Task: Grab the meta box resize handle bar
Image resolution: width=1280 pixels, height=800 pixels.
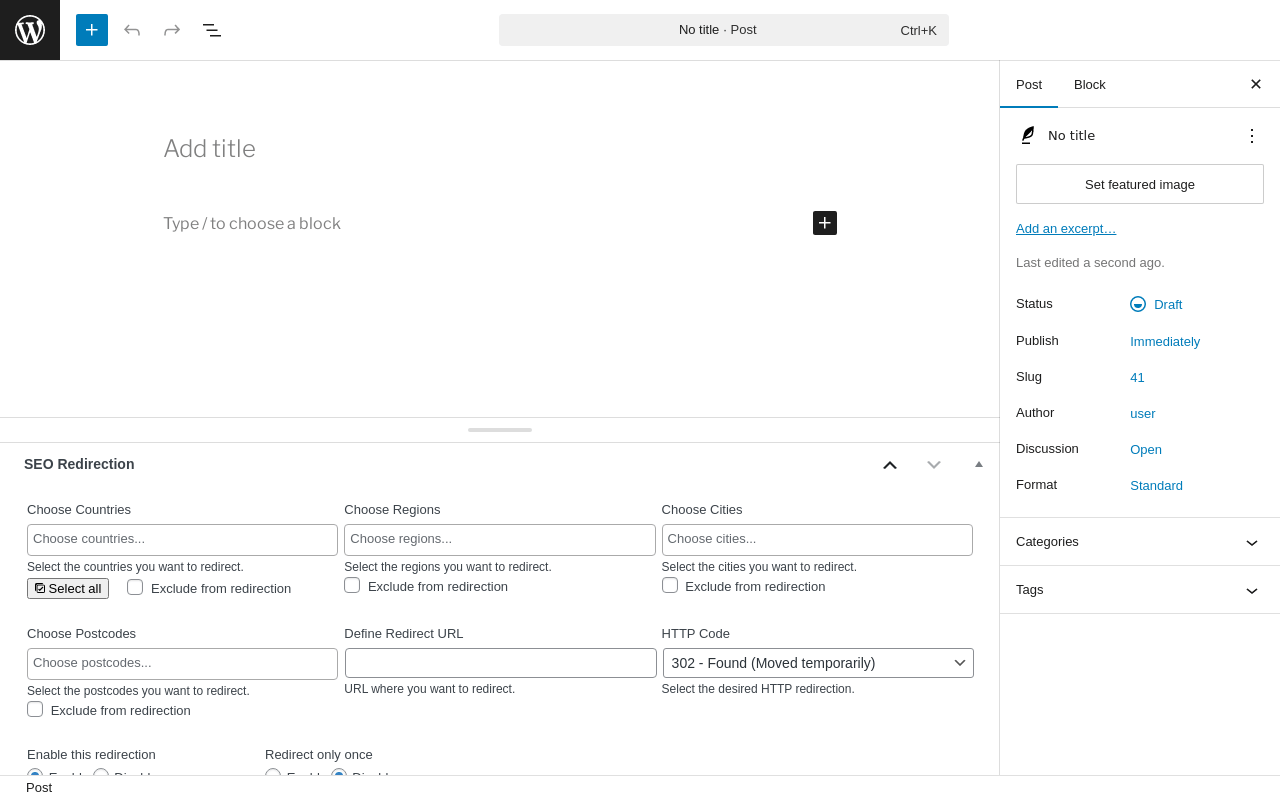Action: coord(500,430)
